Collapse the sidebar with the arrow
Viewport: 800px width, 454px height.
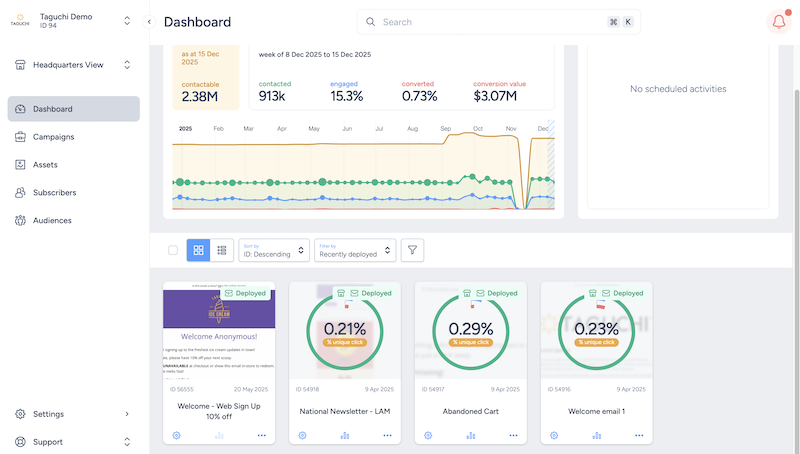point(149,21)
